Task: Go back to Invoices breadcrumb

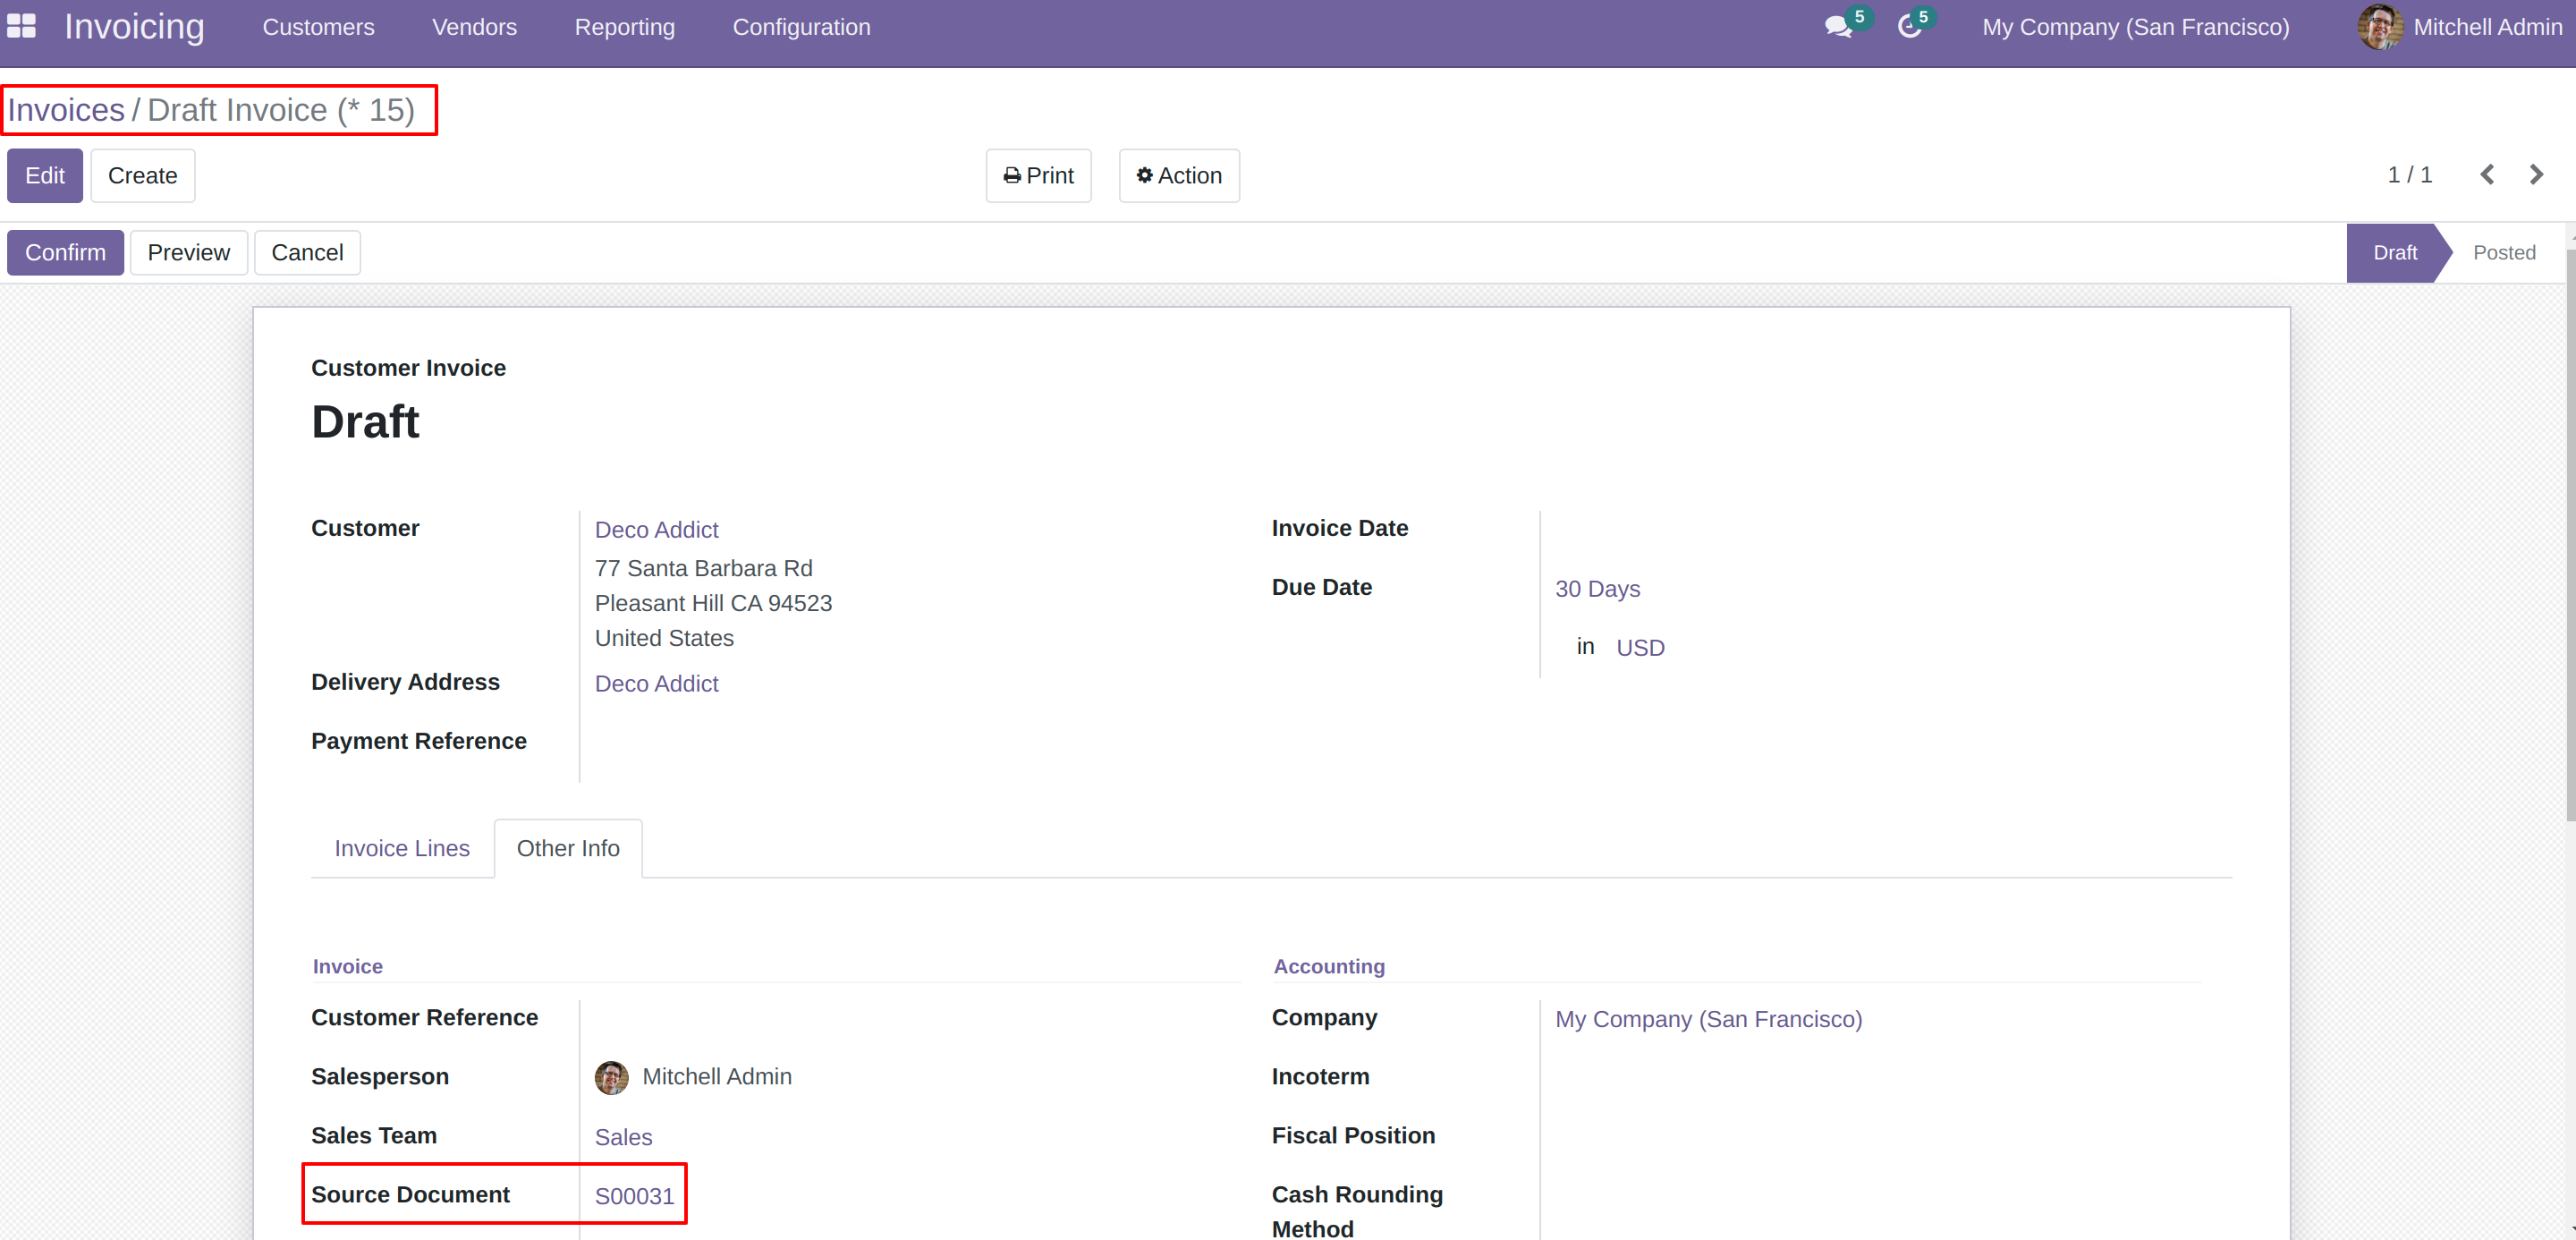Action: pos(66,110)
